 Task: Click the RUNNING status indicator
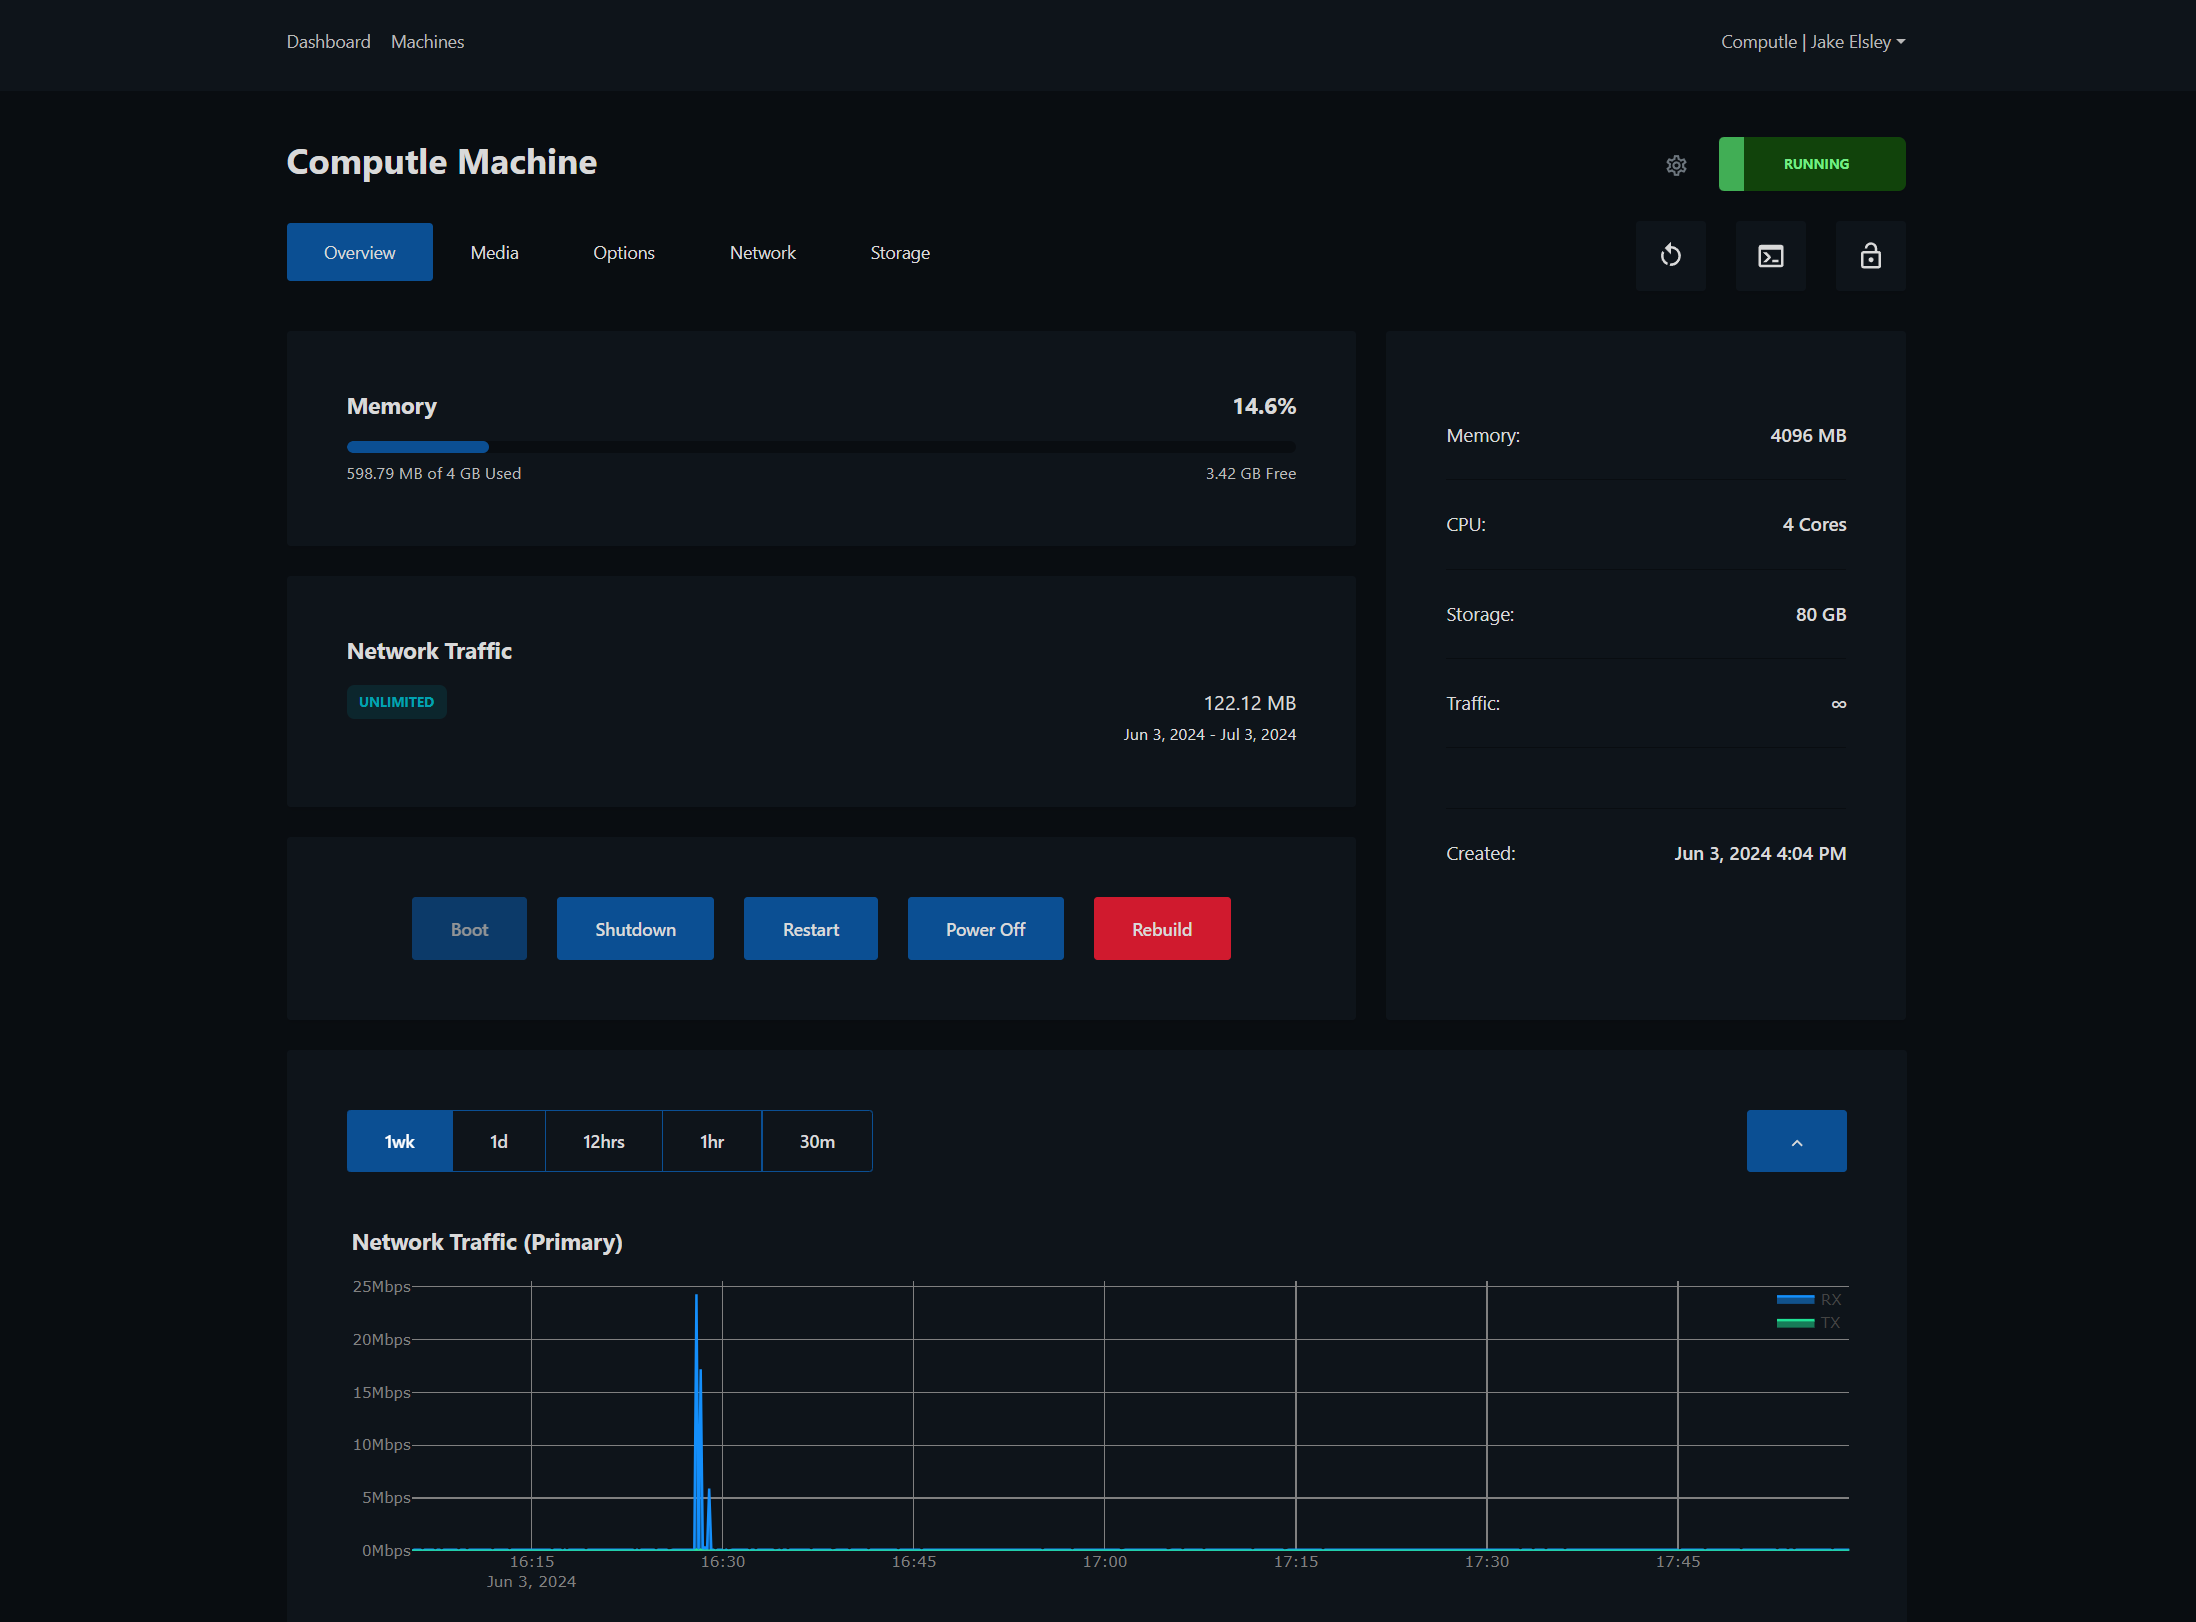point(1811,163)
